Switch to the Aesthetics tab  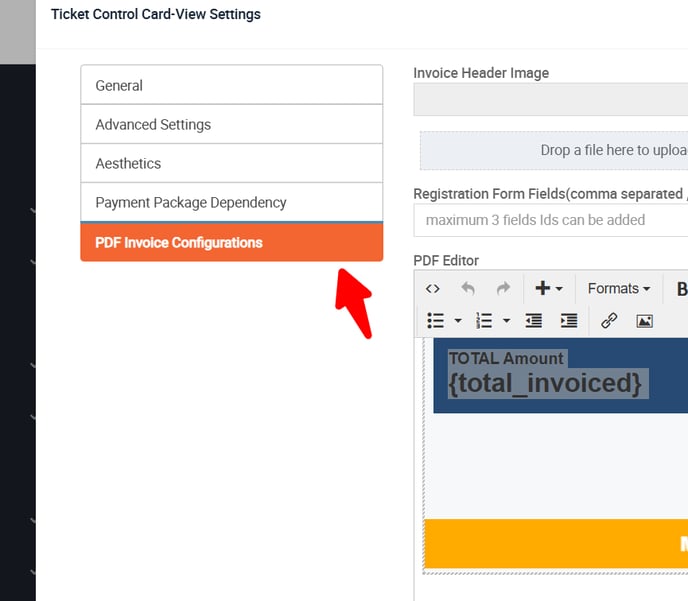[232, 163]
